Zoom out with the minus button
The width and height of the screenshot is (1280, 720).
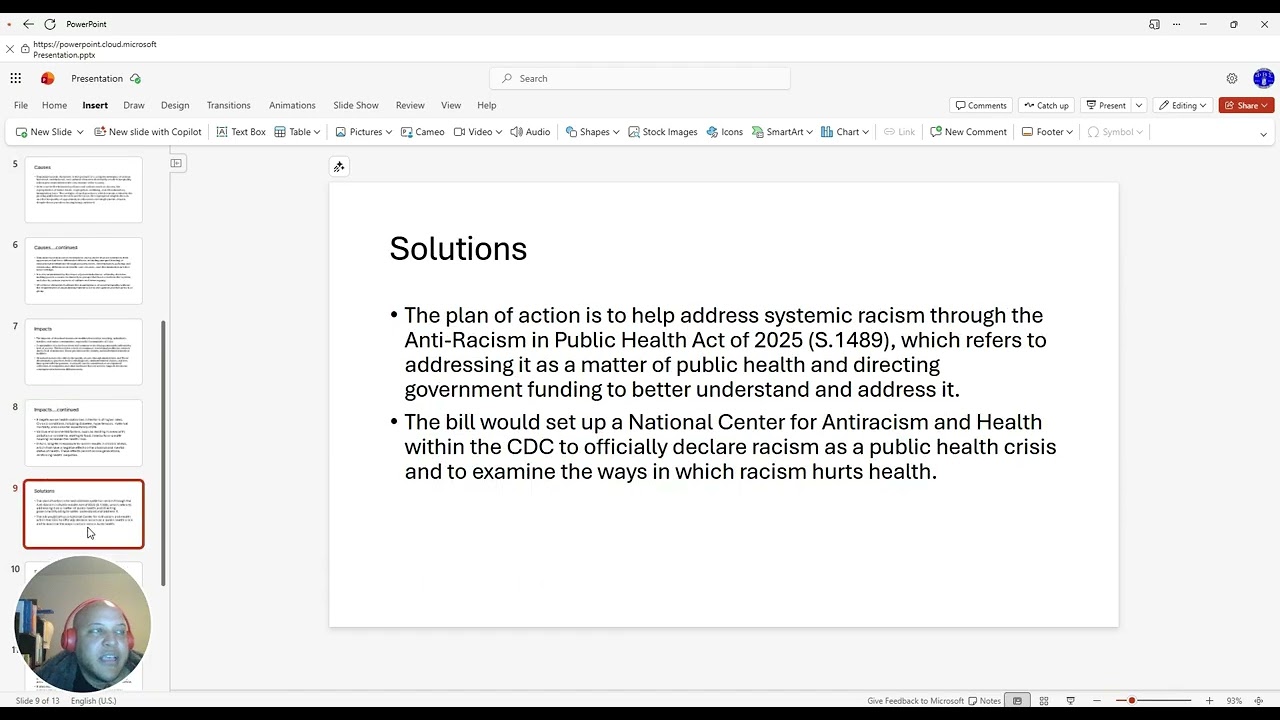coord(1097,701)
